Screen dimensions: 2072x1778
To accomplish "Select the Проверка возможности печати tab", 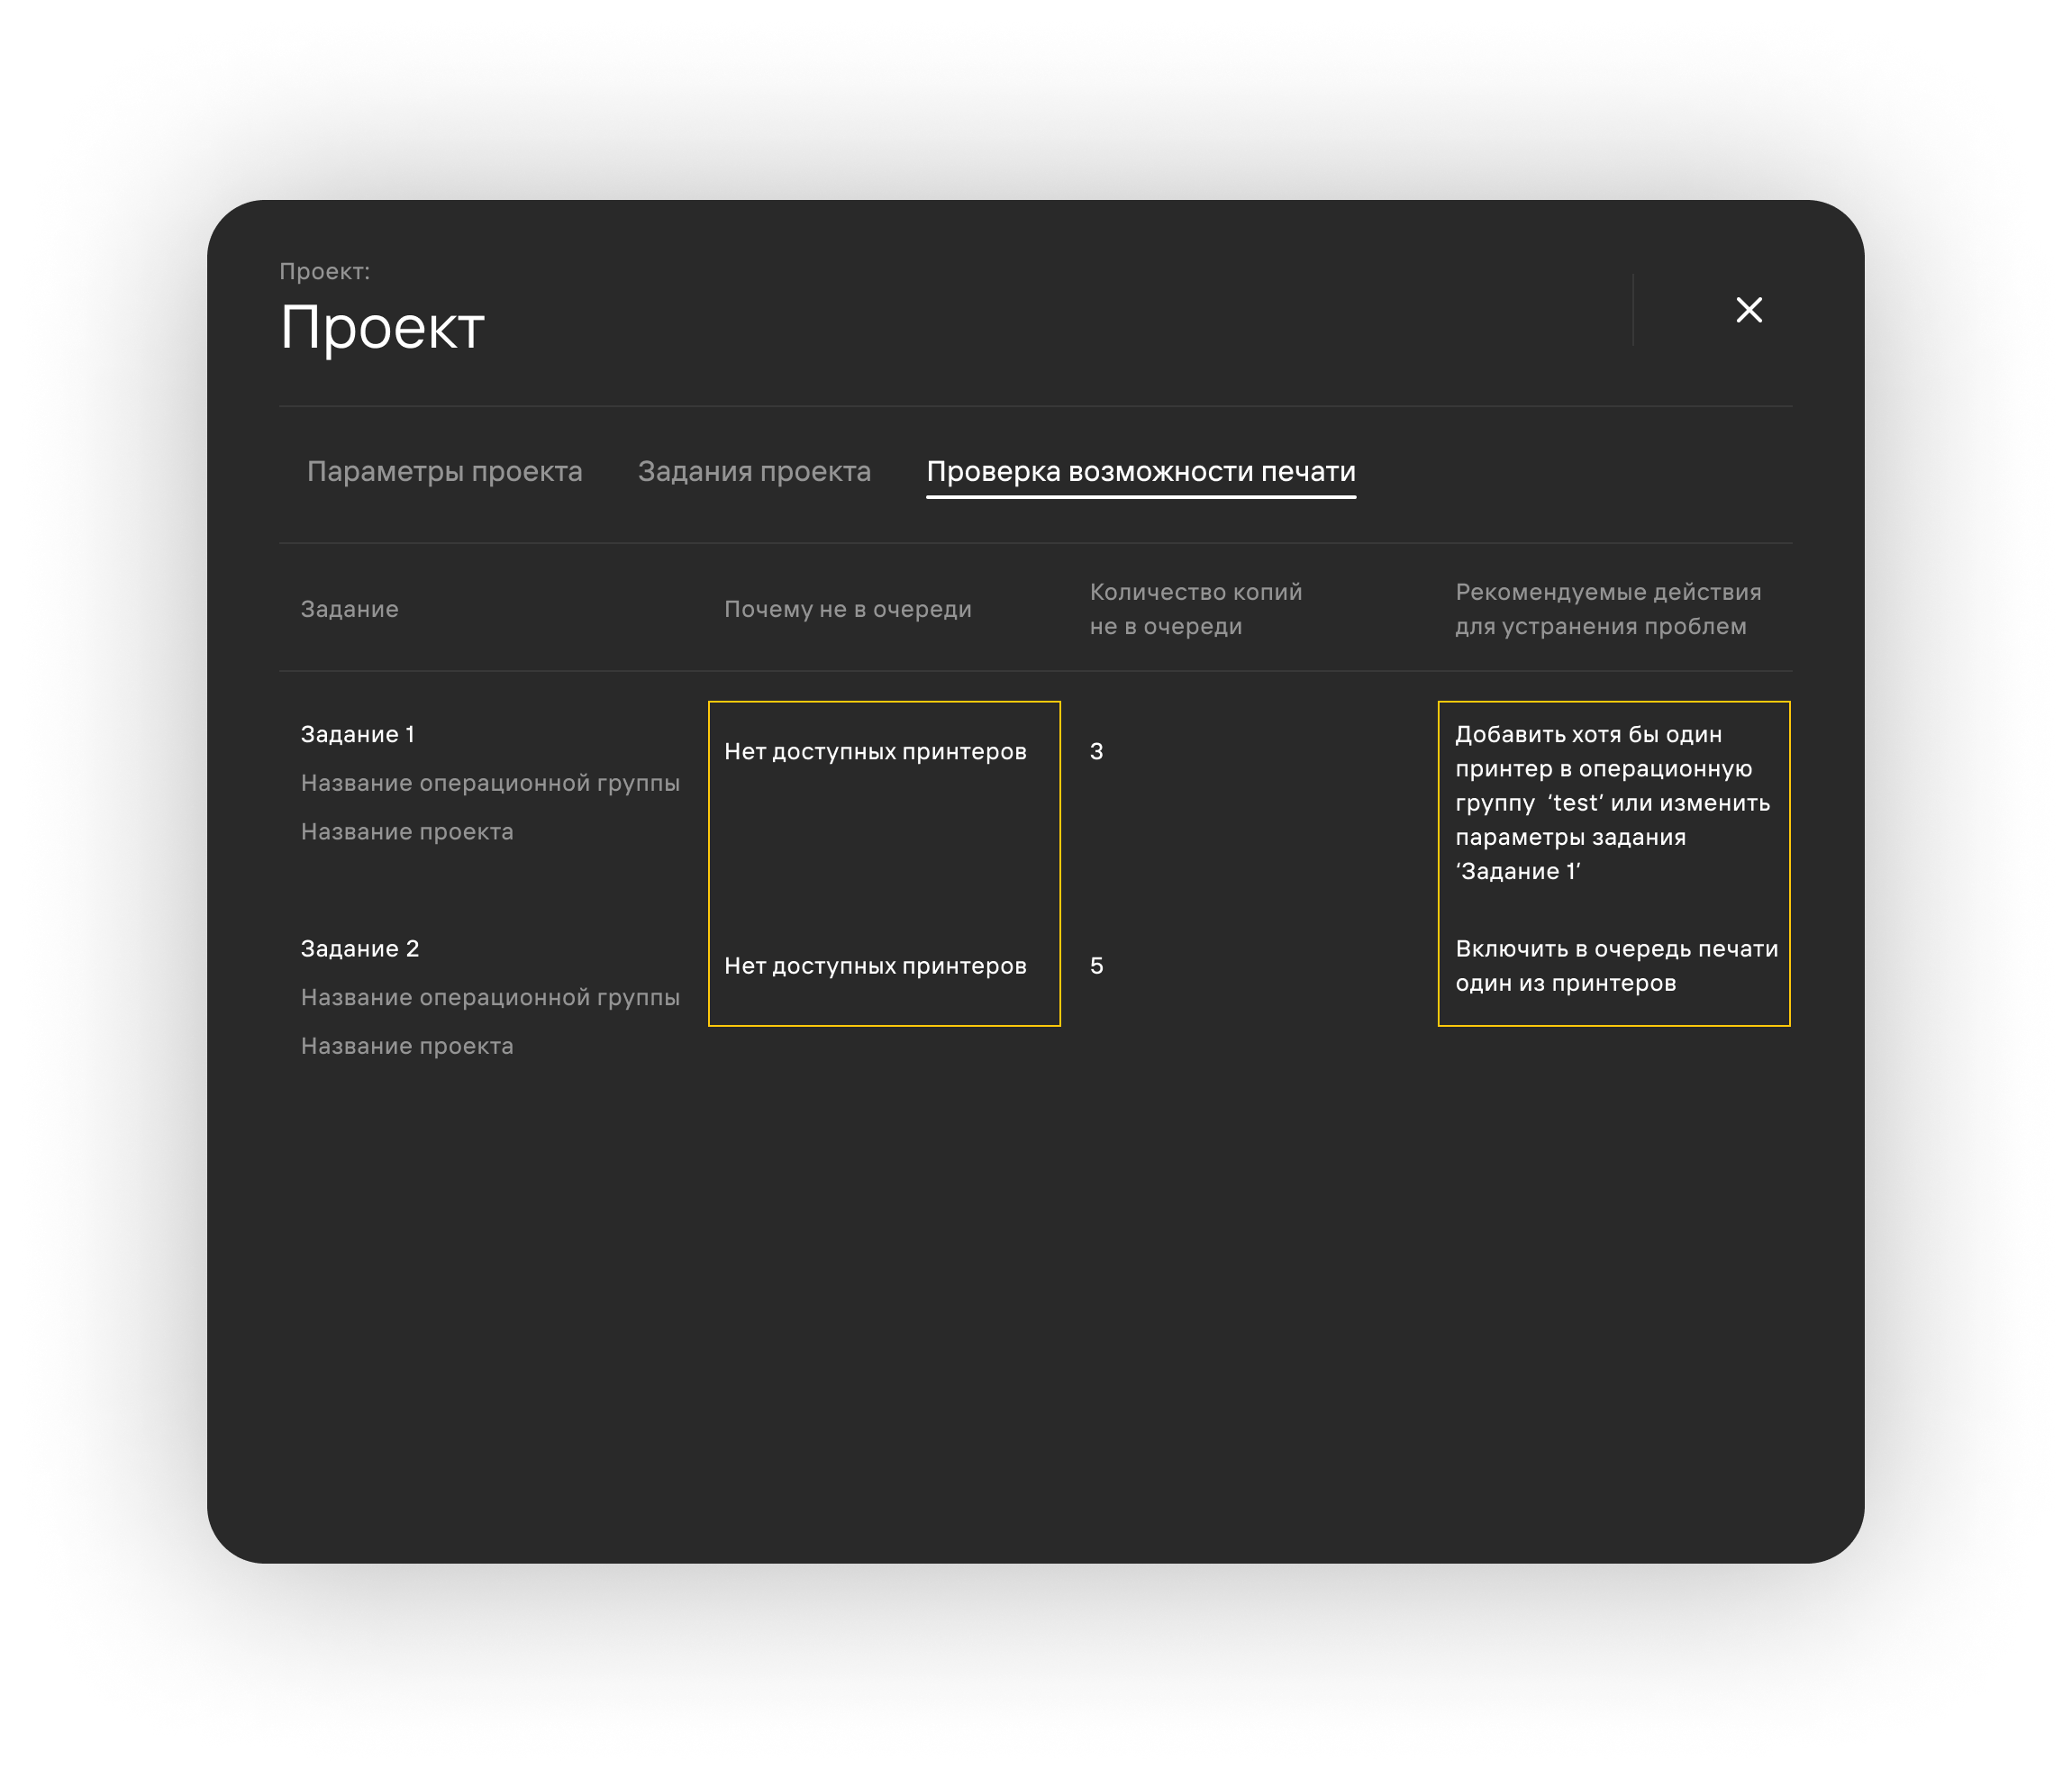I will click(1141, 471).
